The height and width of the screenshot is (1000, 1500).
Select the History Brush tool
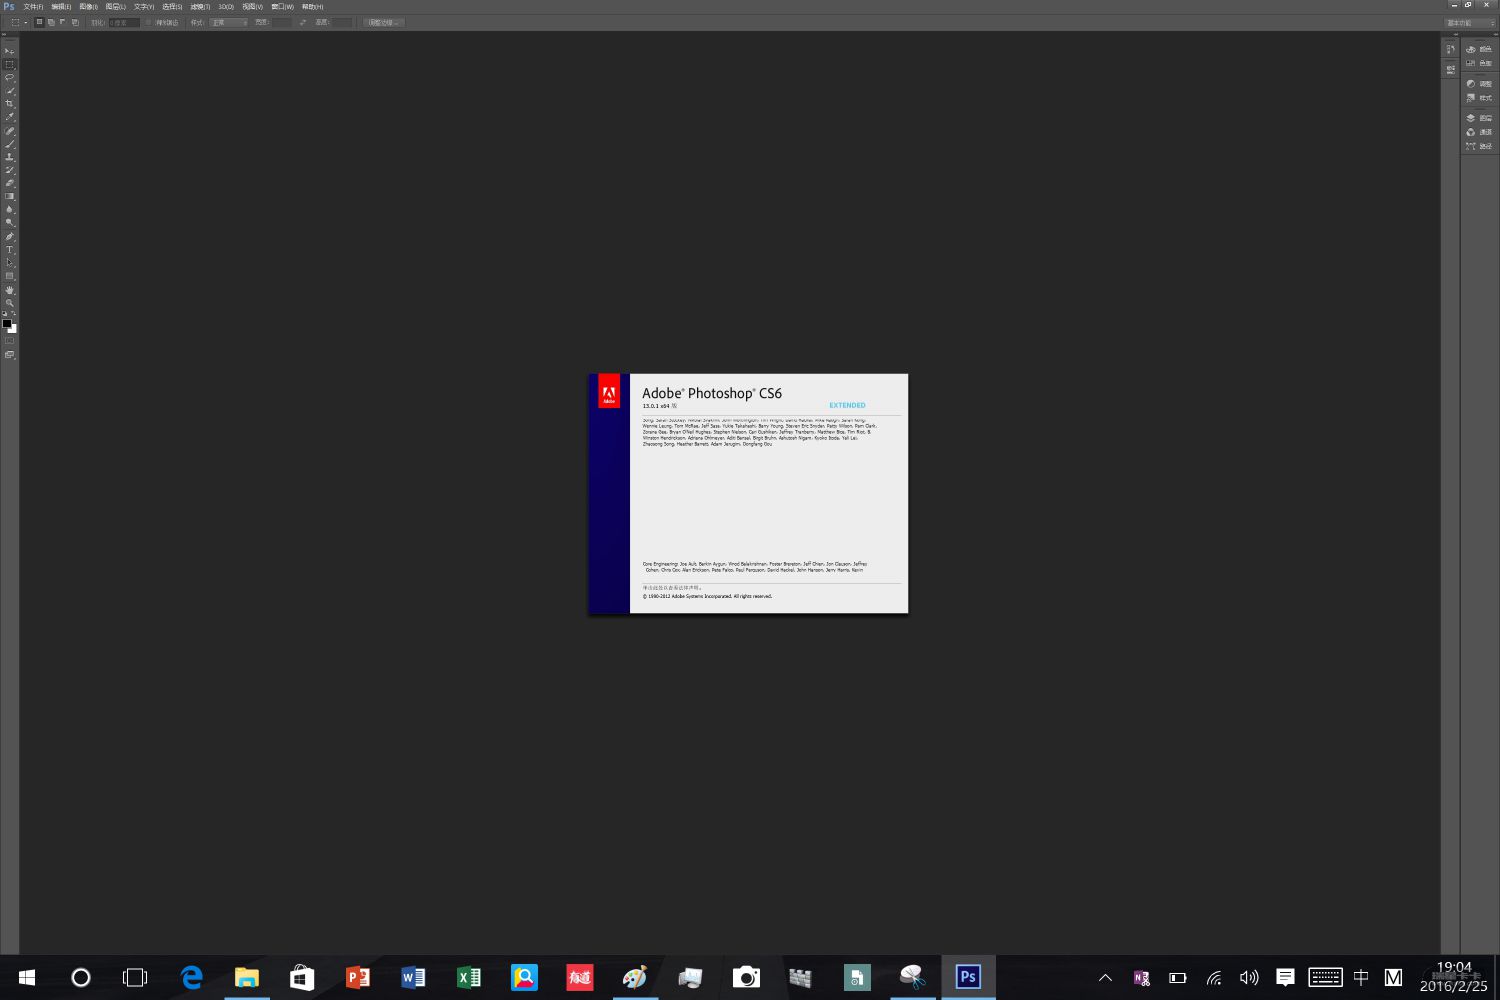10,170
